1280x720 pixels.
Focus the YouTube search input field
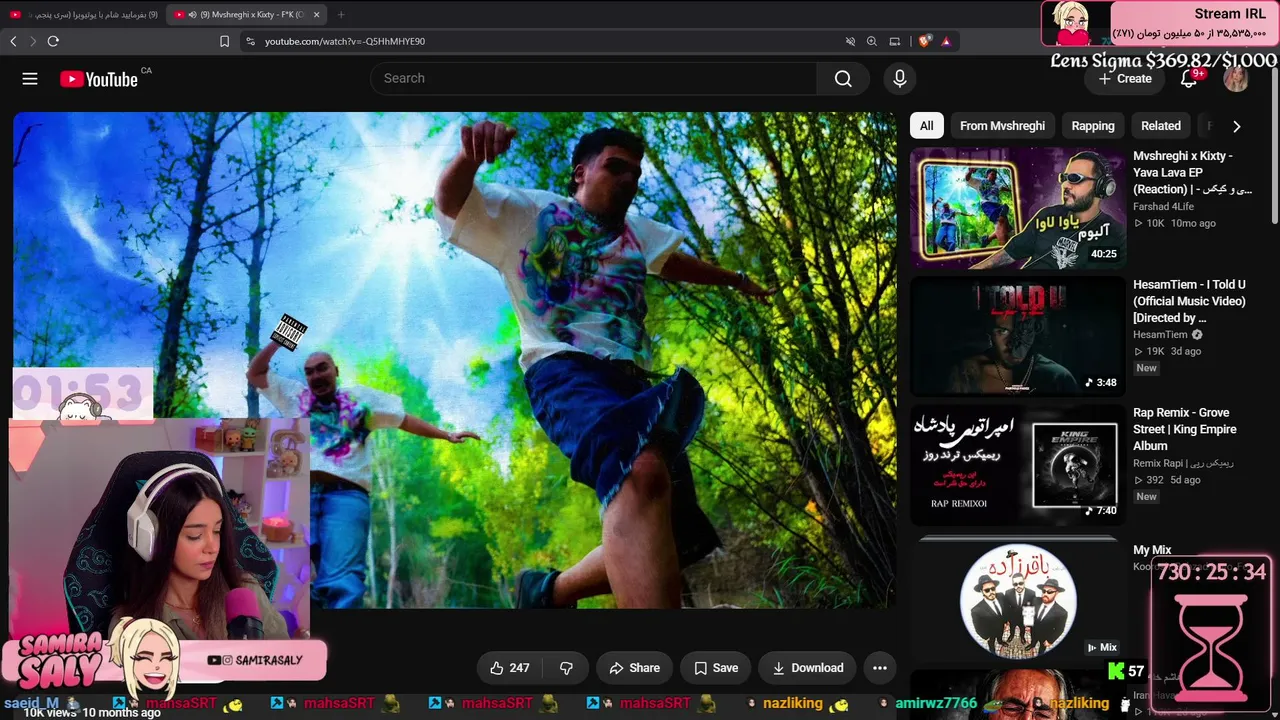tap(593, 79)
